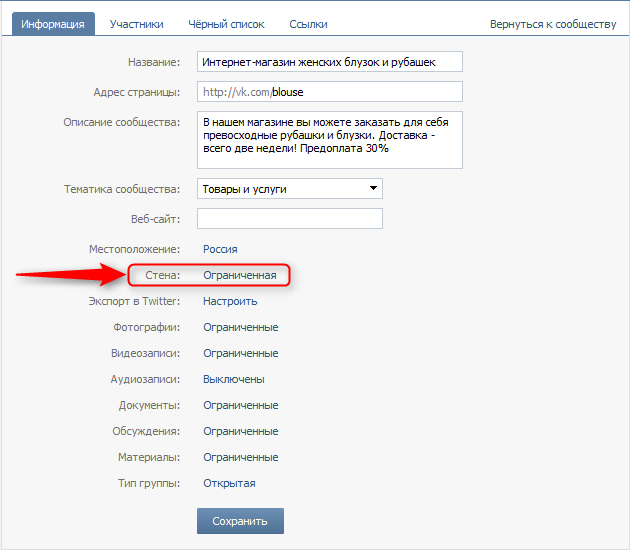Image resolution: width=630 pixels, height=550 pixels.
Task: Click the Название text field
Action: click(329, 62)
